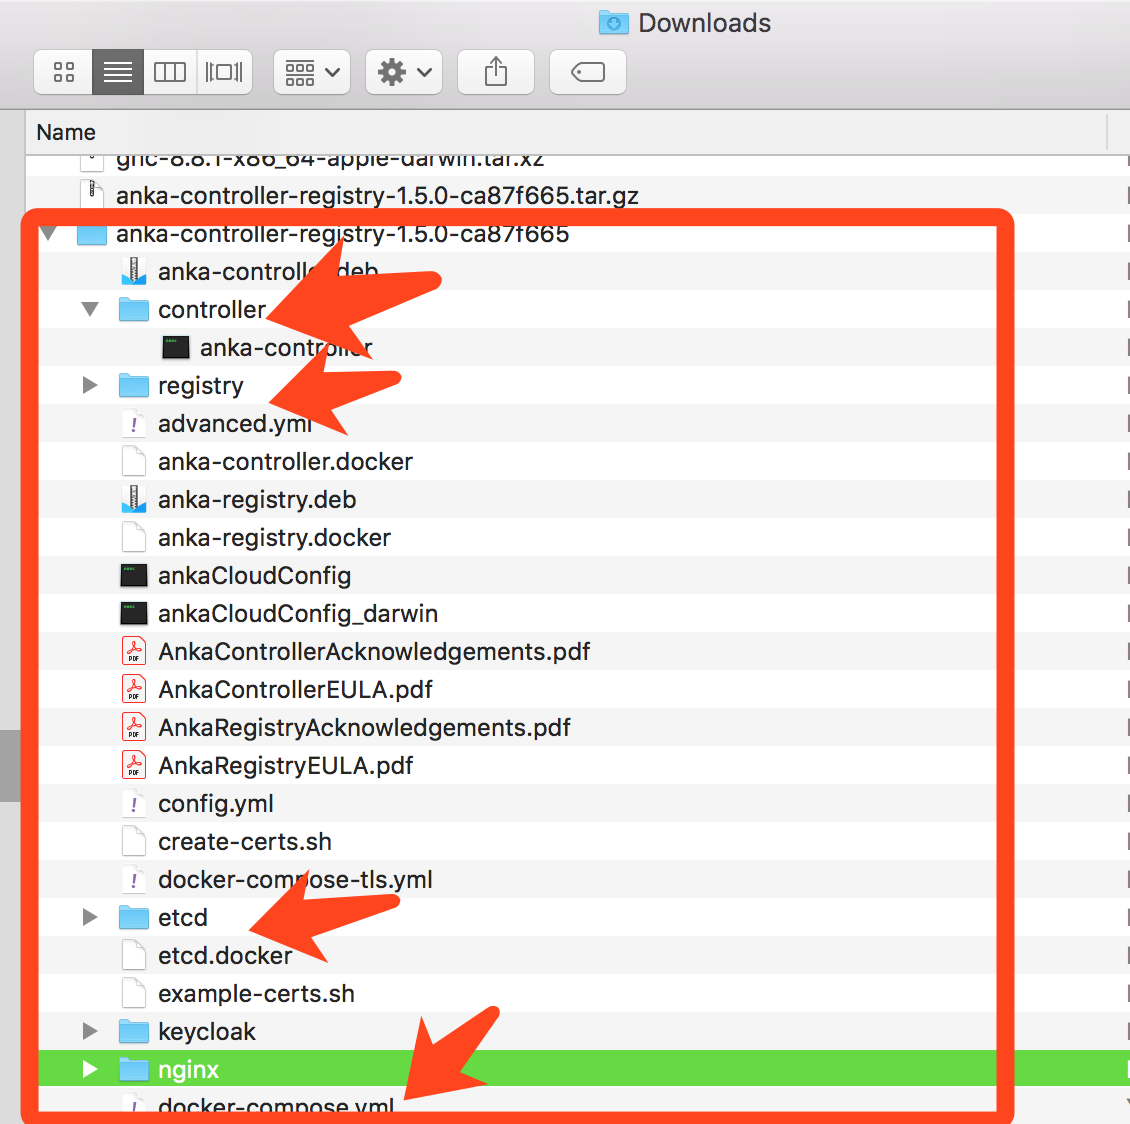
Task: Select the AnkaControllerAcknowledgements.pdf file name
Action: [x=374, y=651]
